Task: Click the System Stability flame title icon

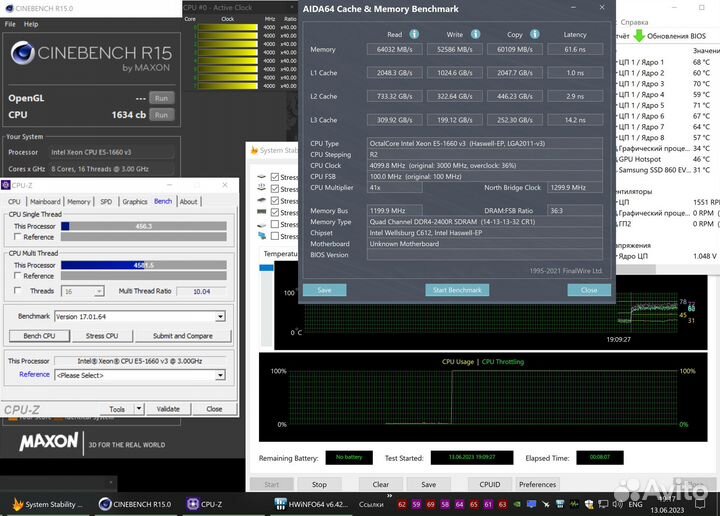Action: click(x=254, y=150)
